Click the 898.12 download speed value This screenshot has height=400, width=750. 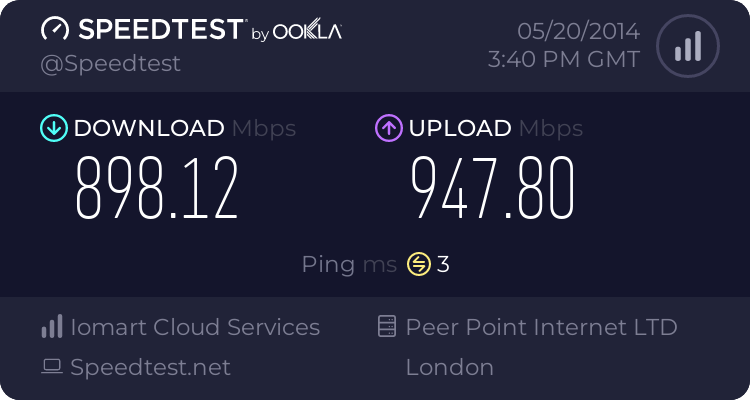[158, 190]
